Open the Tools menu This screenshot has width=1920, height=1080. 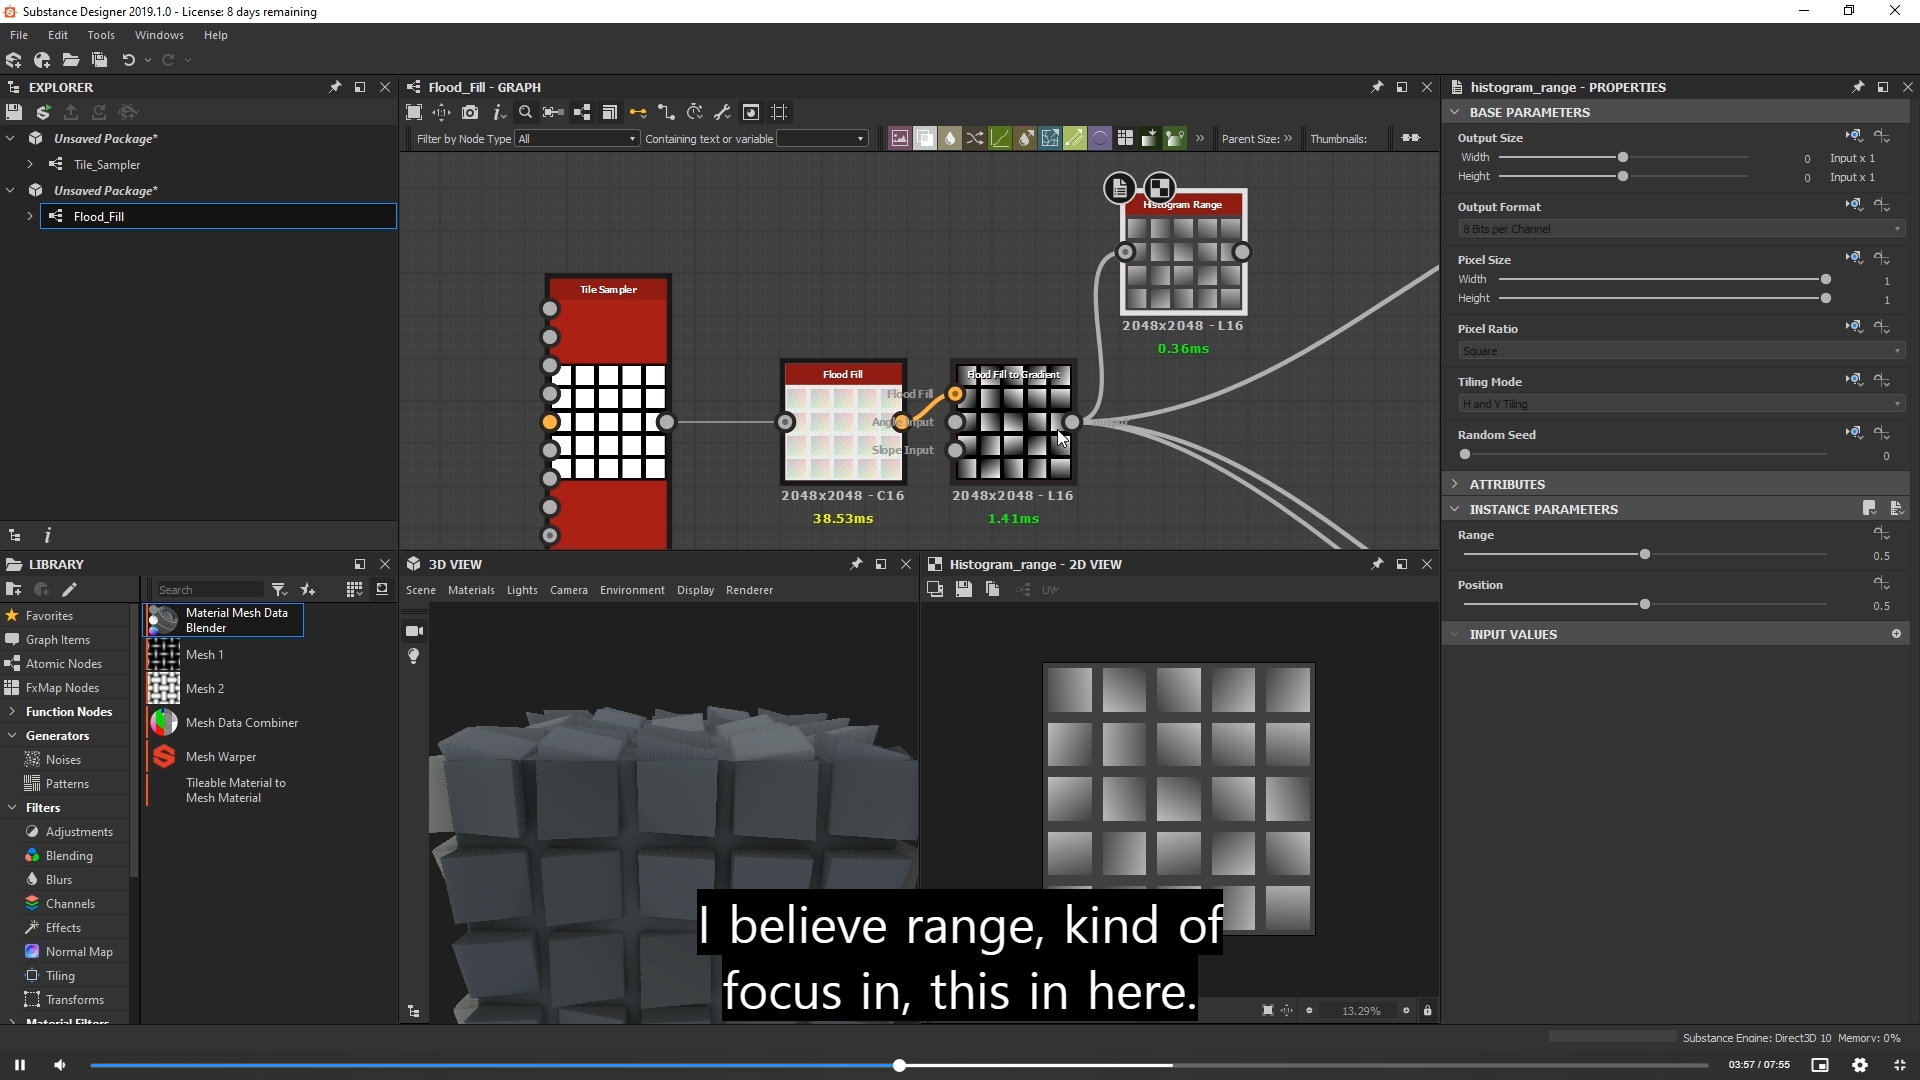100,35
